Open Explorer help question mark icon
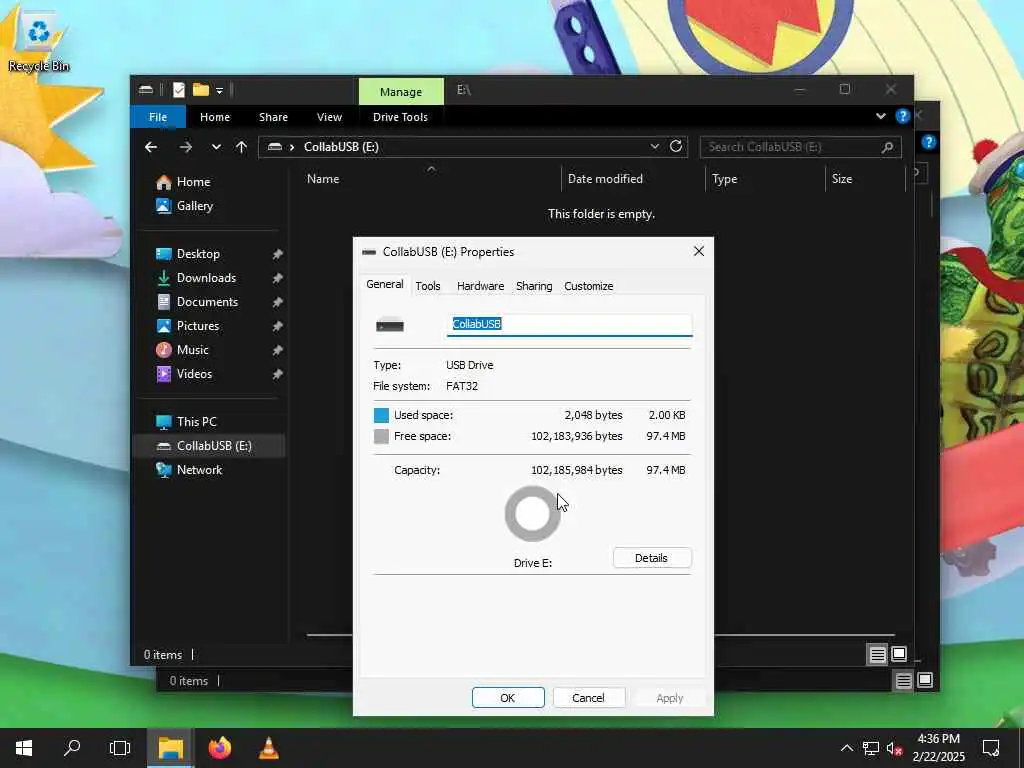This screenshot has height=768, width=1024. point(903,116)
